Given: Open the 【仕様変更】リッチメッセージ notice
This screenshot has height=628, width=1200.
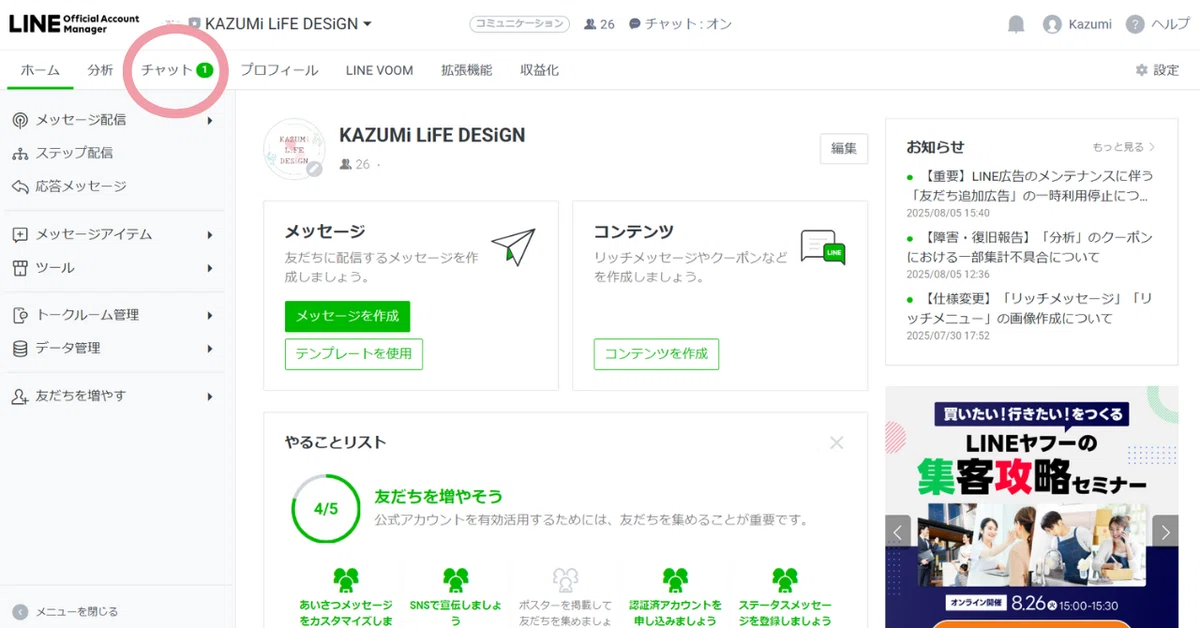Looking at the screenshot, I should coord(1030,308).
